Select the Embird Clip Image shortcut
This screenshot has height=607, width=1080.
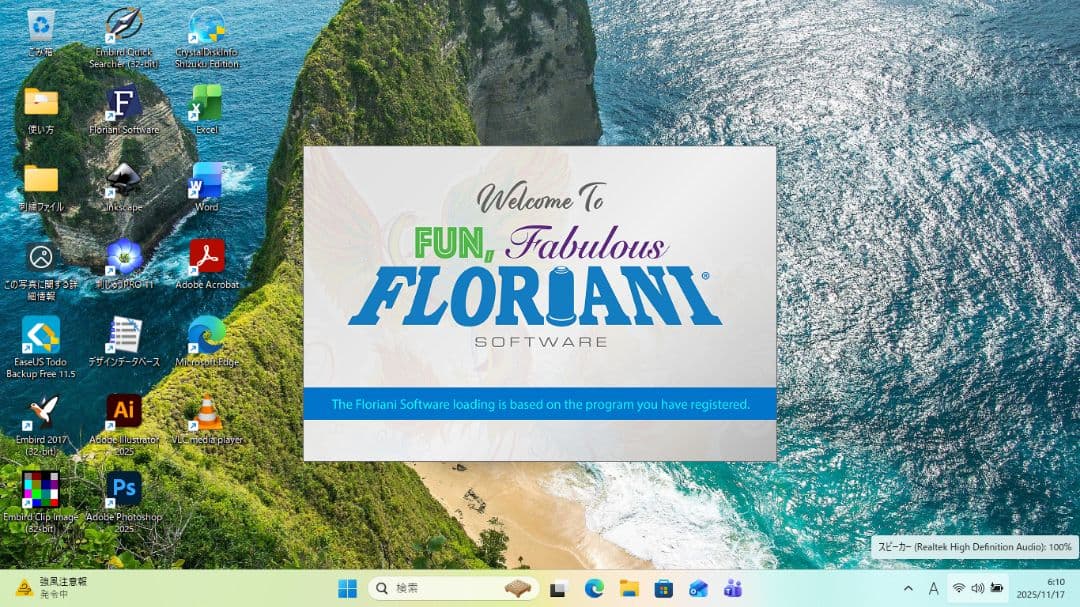tap(41, 489)
